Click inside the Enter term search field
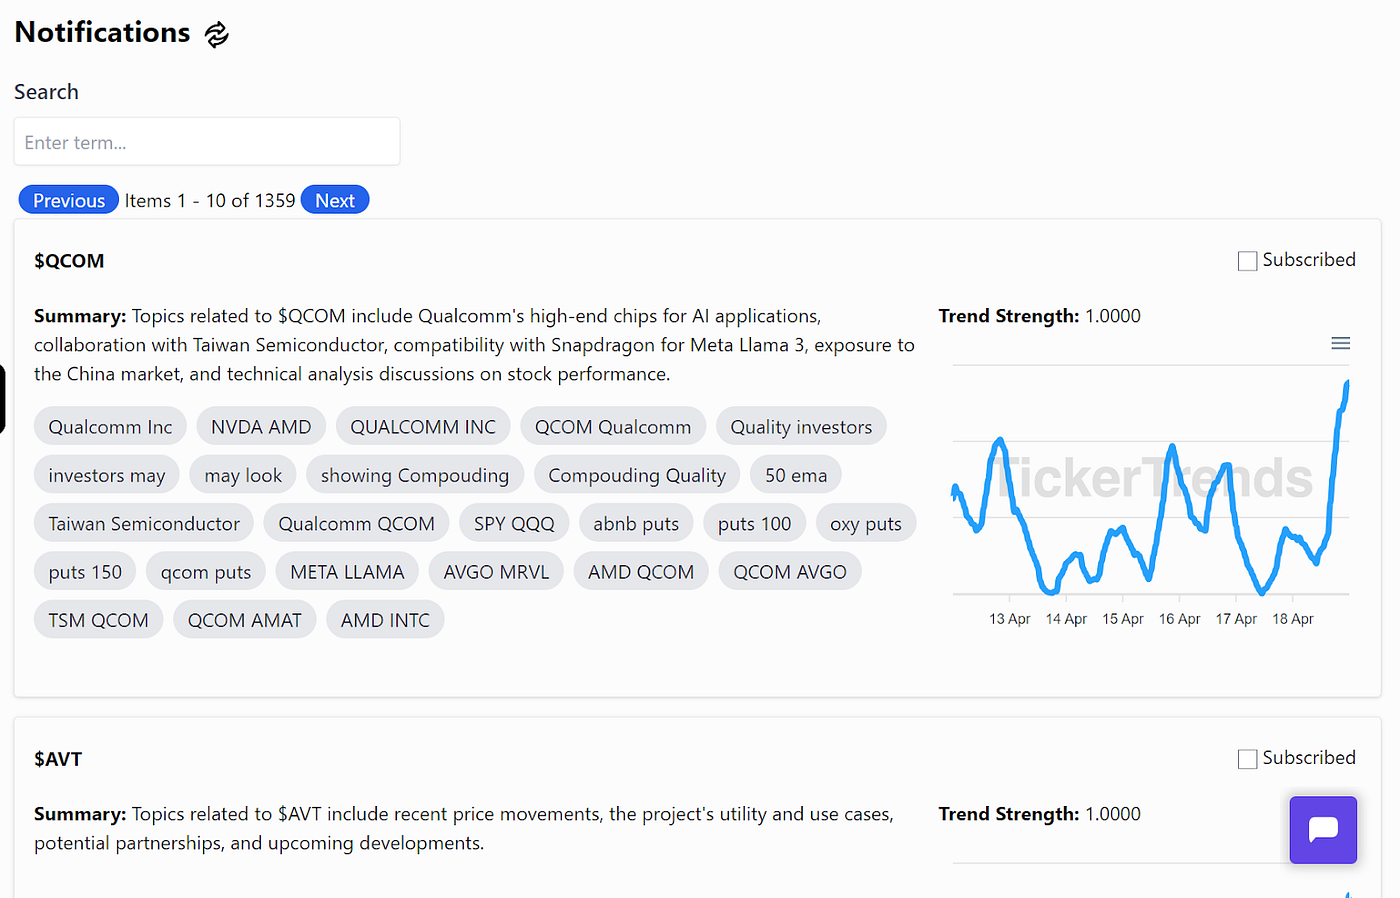This screenshot has width=1400, height=898. click(207, 141)
